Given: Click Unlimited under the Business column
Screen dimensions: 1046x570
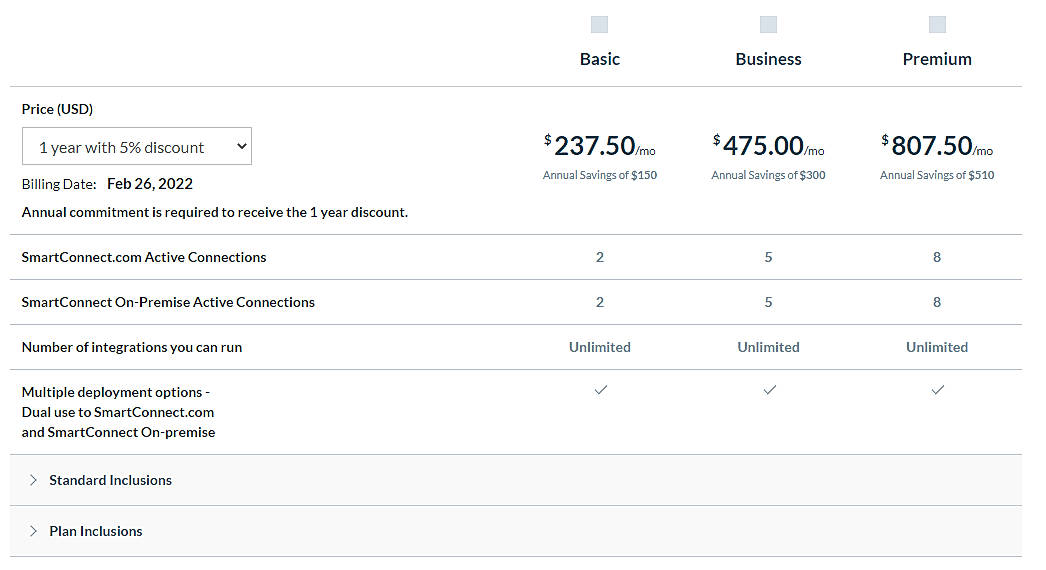Looking at the screenshot, I should tap(768, 347).
